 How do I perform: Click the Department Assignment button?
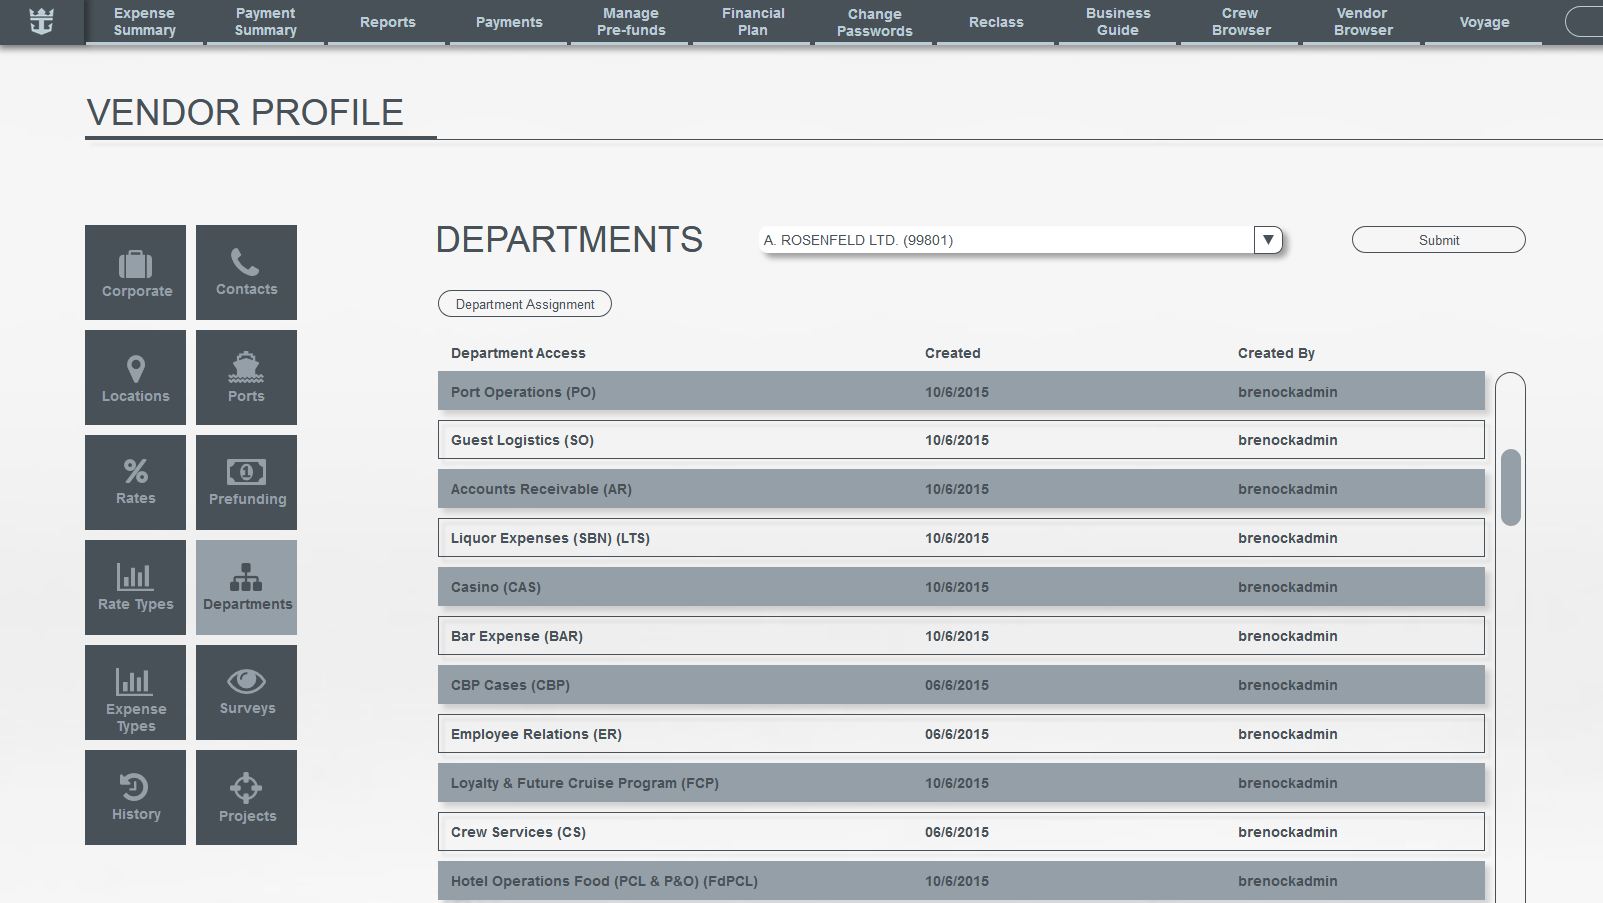tap(524, 304)
